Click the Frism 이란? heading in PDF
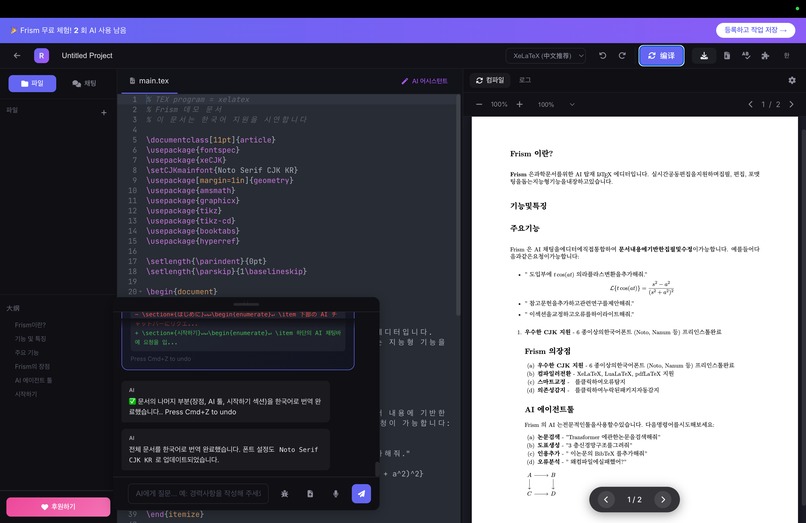806x523 pixels. 531,154
